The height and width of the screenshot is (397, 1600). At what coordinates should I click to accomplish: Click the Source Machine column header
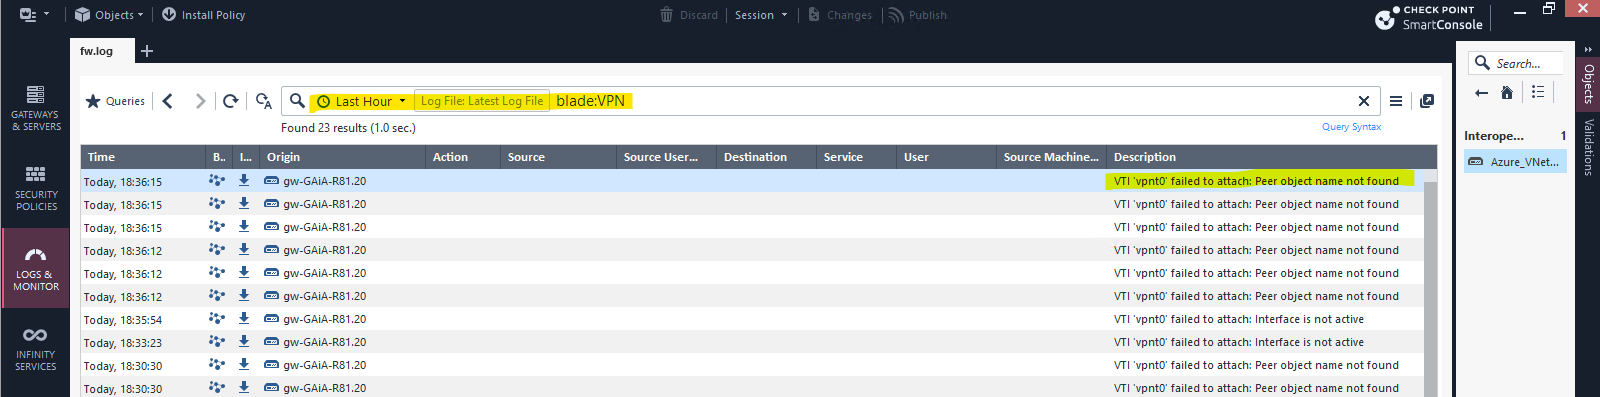click(1051, 157)
